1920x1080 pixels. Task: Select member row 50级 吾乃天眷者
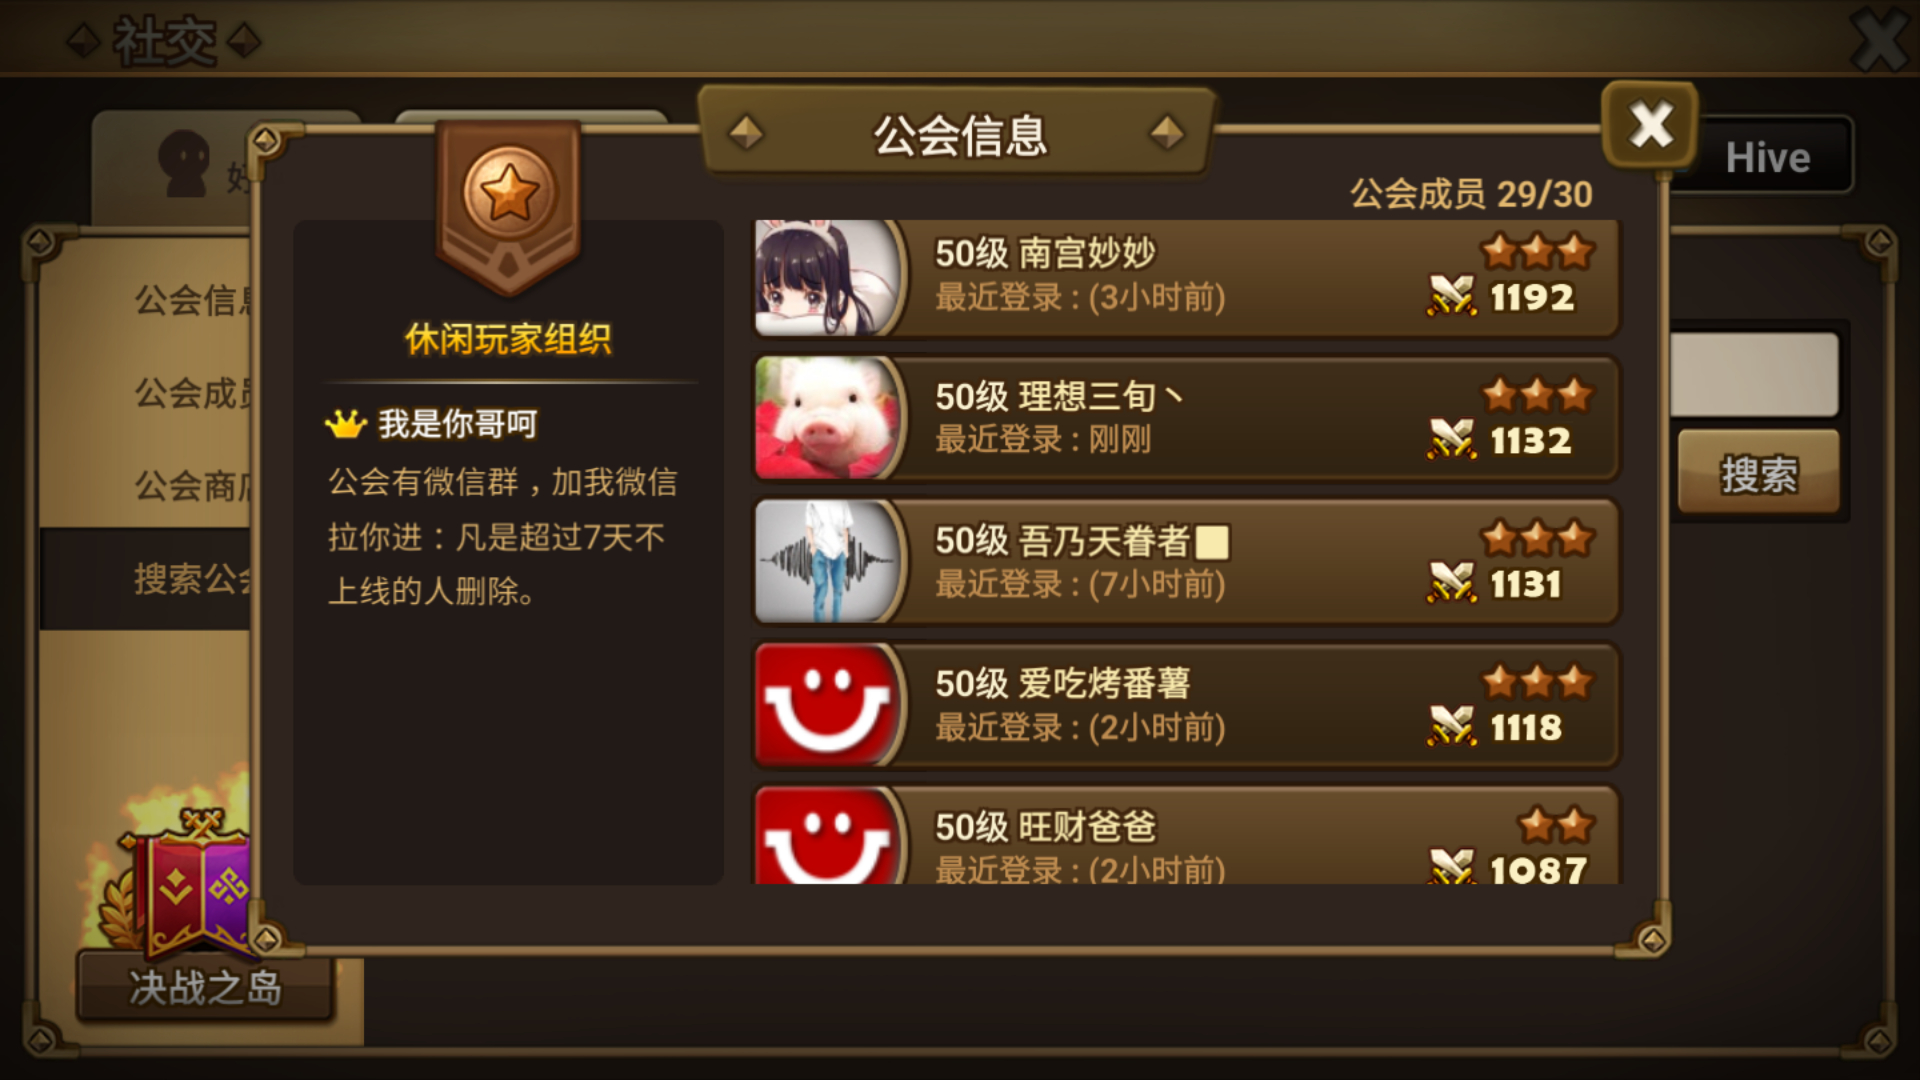tap(1186, 562)
